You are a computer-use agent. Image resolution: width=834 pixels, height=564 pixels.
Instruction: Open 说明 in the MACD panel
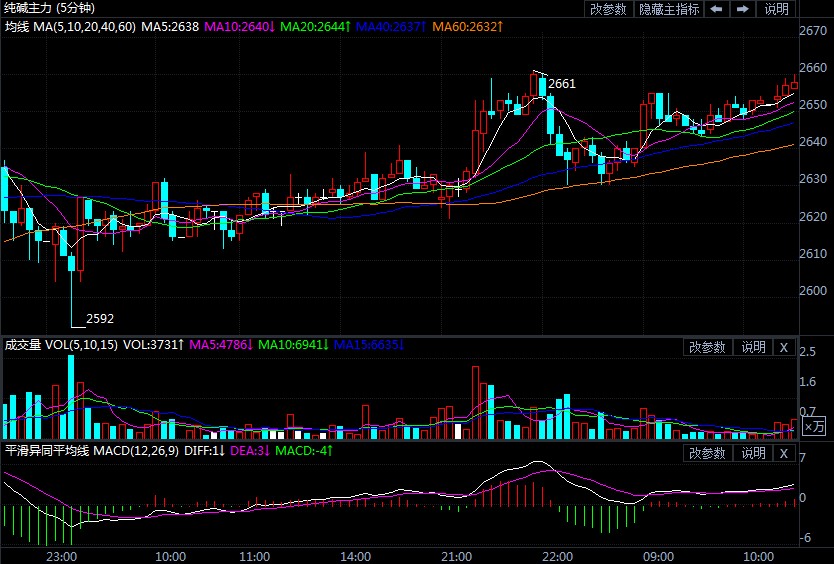tap(751, 453)
